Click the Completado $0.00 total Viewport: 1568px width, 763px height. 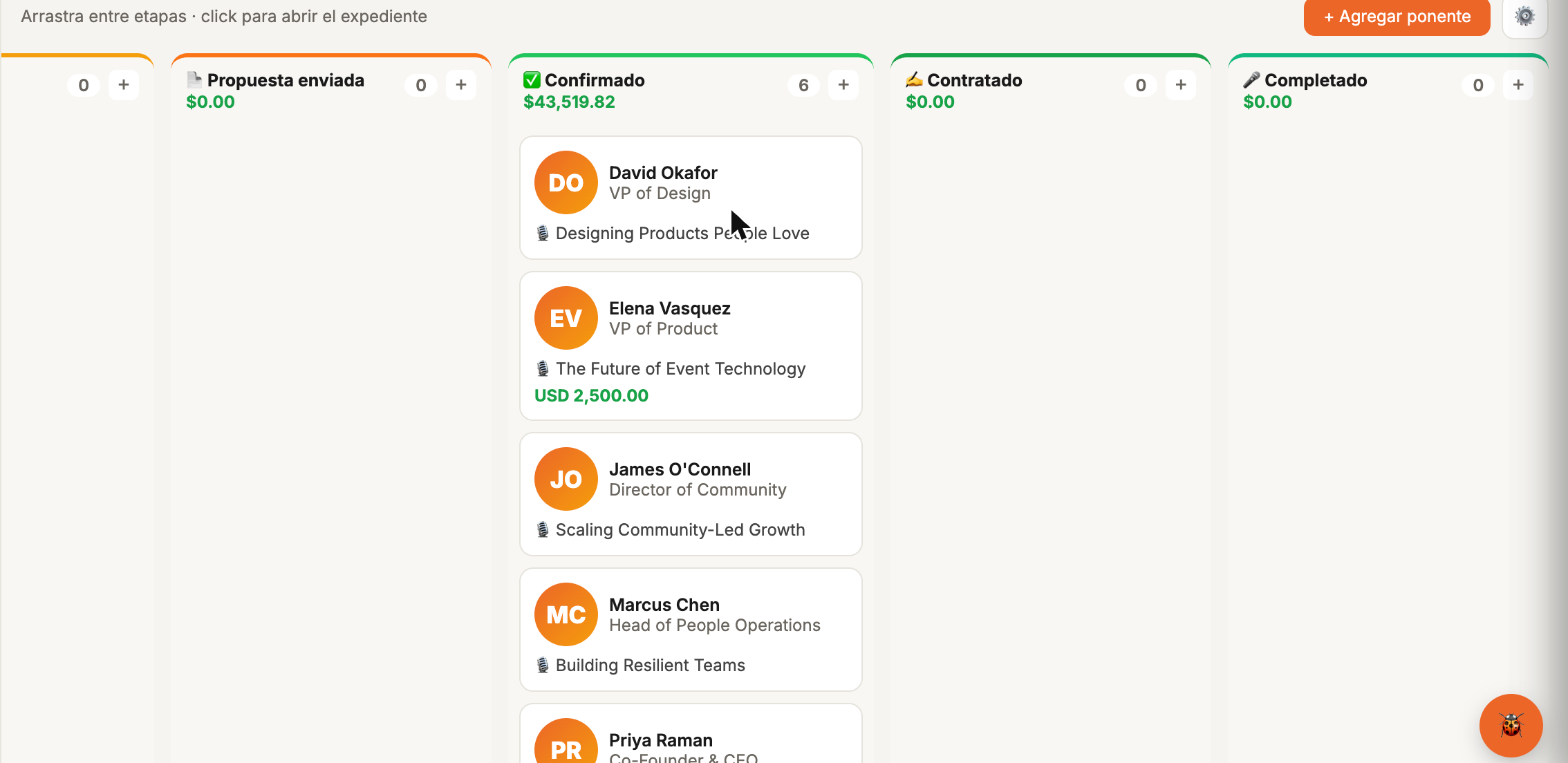[1267, 102]
